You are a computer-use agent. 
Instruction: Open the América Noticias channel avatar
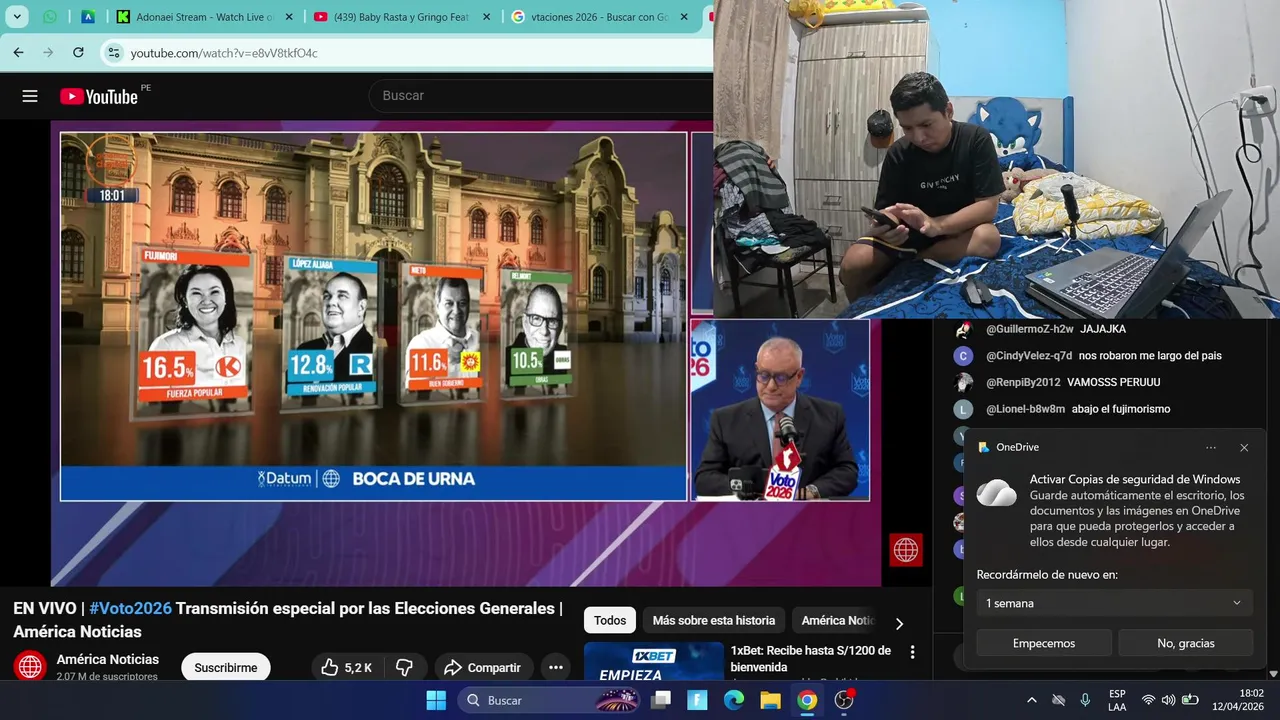30,666
